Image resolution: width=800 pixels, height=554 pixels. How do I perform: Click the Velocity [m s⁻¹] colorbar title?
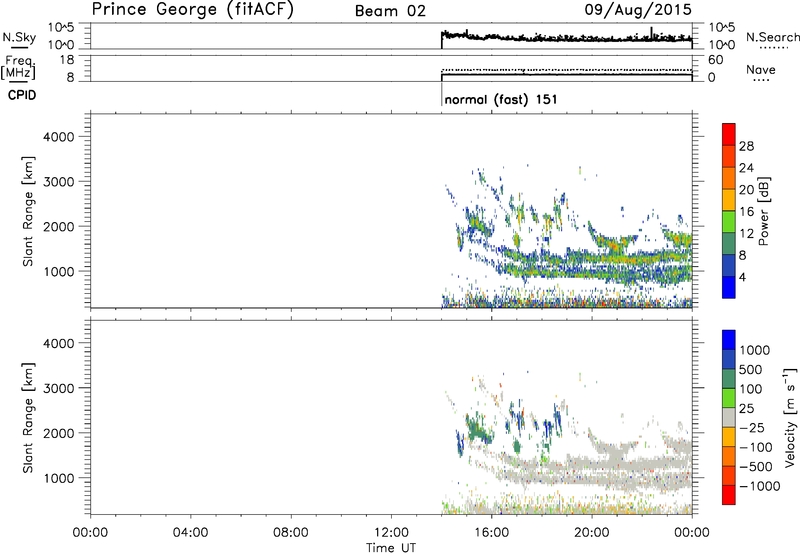(790, 417)
